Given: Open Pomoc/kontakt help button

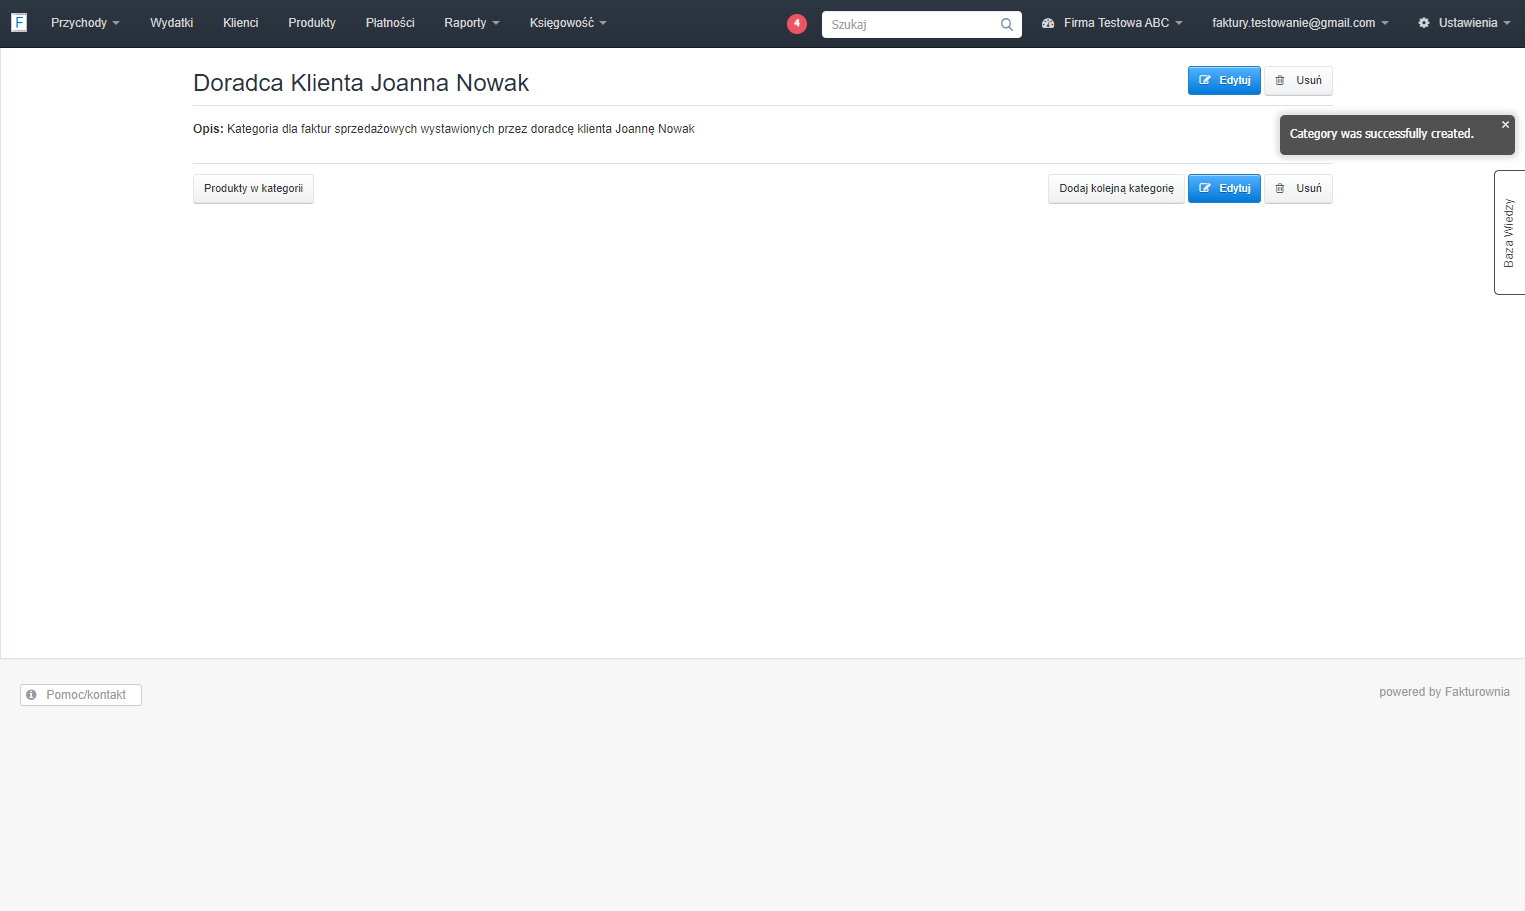Looking at the screenshot, I should [x=81, y=695].
